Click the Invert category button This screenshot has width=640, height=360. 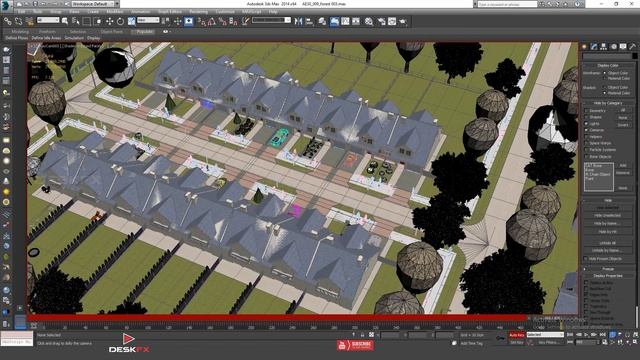point(623,125)
